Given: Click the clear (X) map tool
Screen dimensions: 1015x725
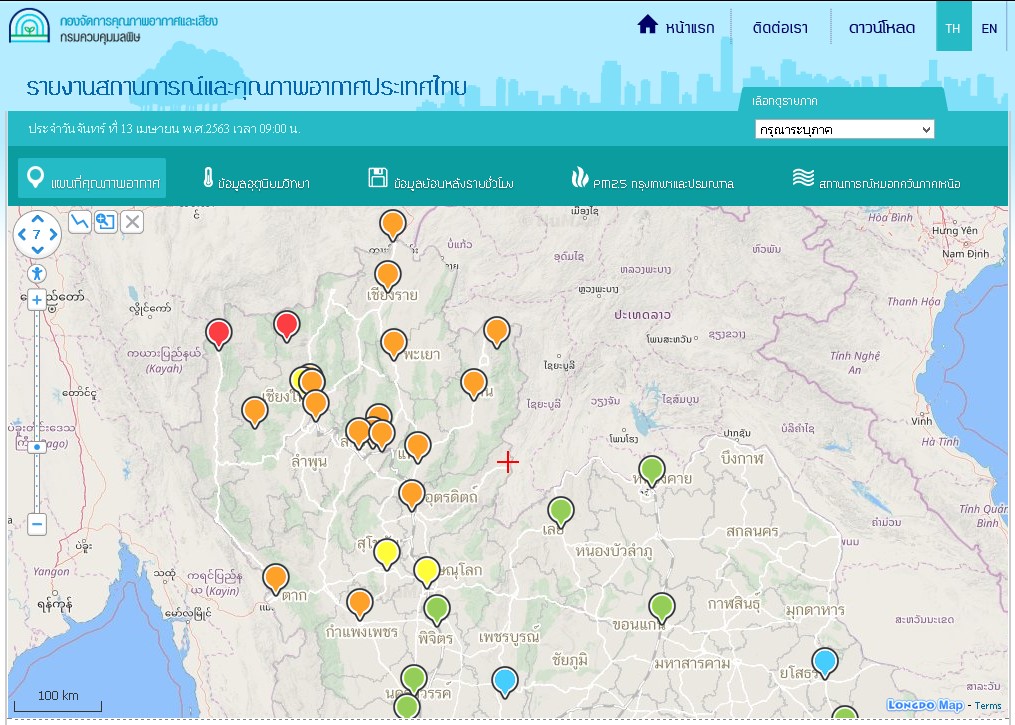Looking at the screenshot, I should coord(132,222).
